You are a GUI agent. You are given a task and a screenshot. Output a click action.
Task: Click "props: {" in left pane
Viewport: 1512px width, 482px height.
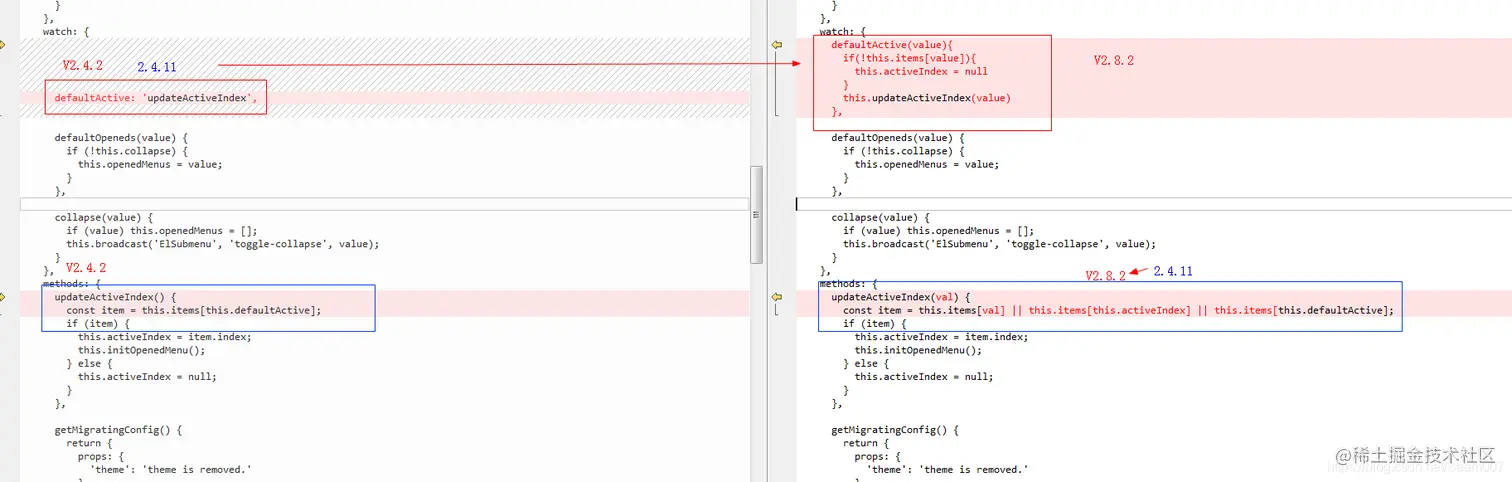pos(102,456)
